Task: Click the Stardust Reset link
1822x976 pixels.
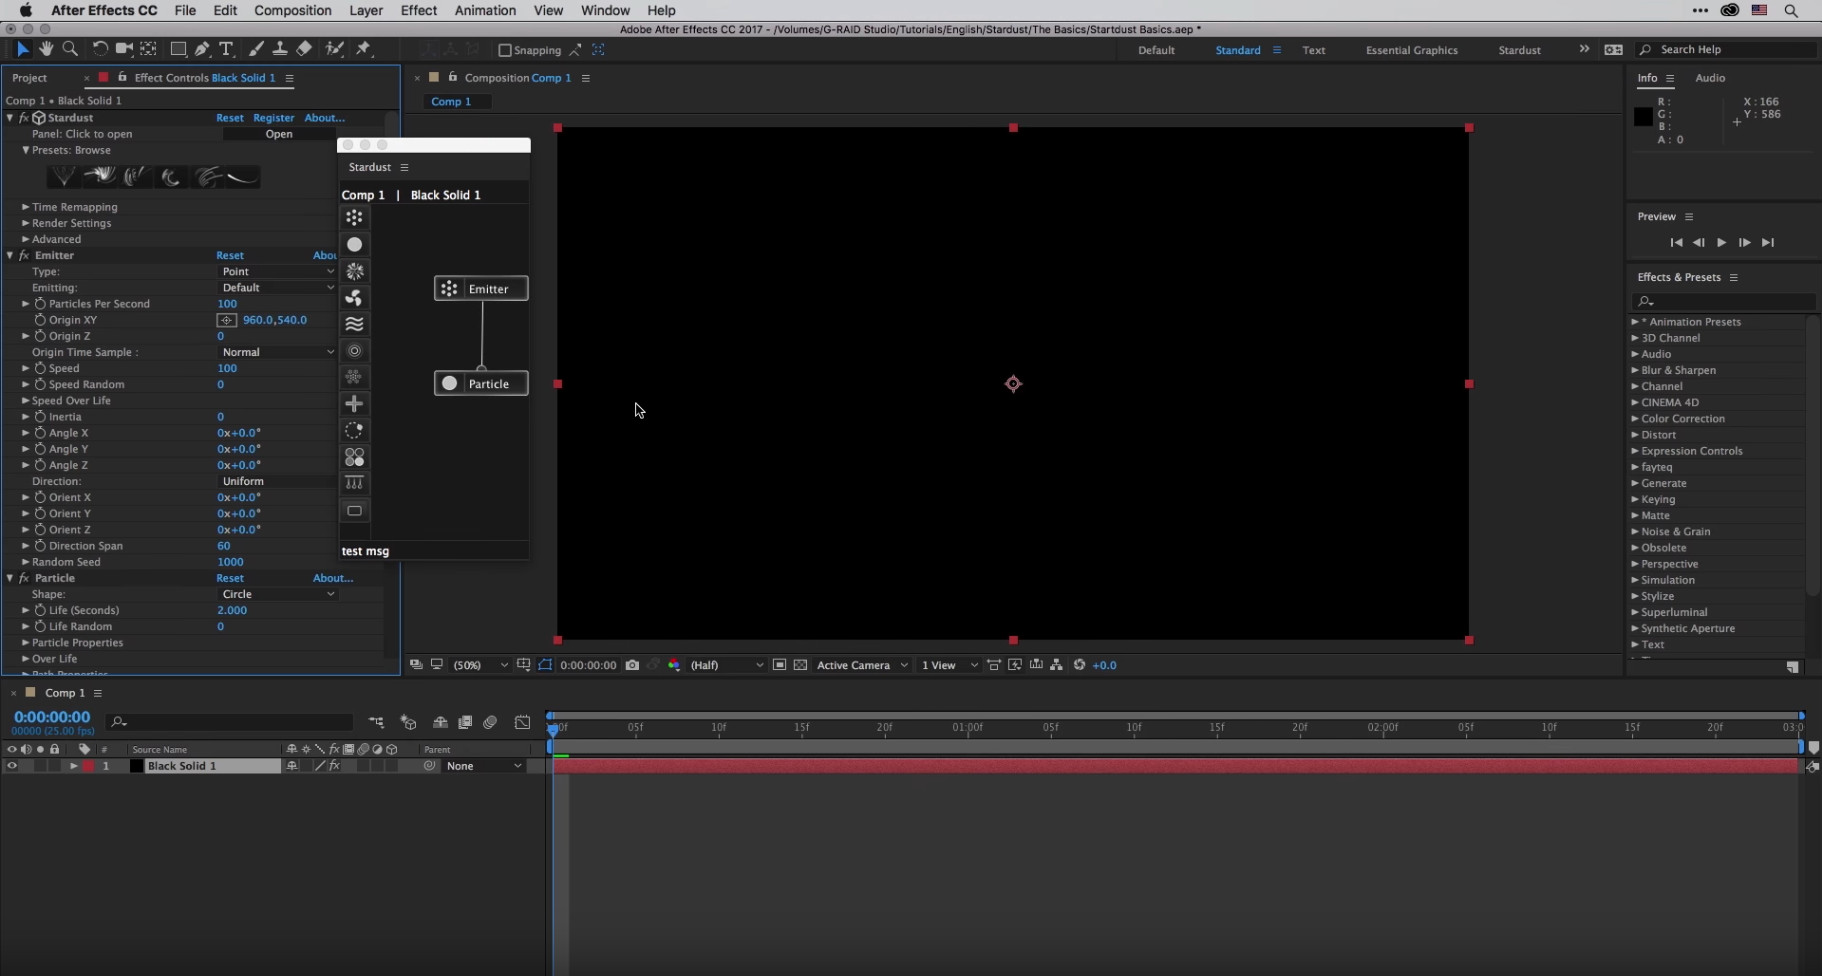Action: [x=230, y=118]
